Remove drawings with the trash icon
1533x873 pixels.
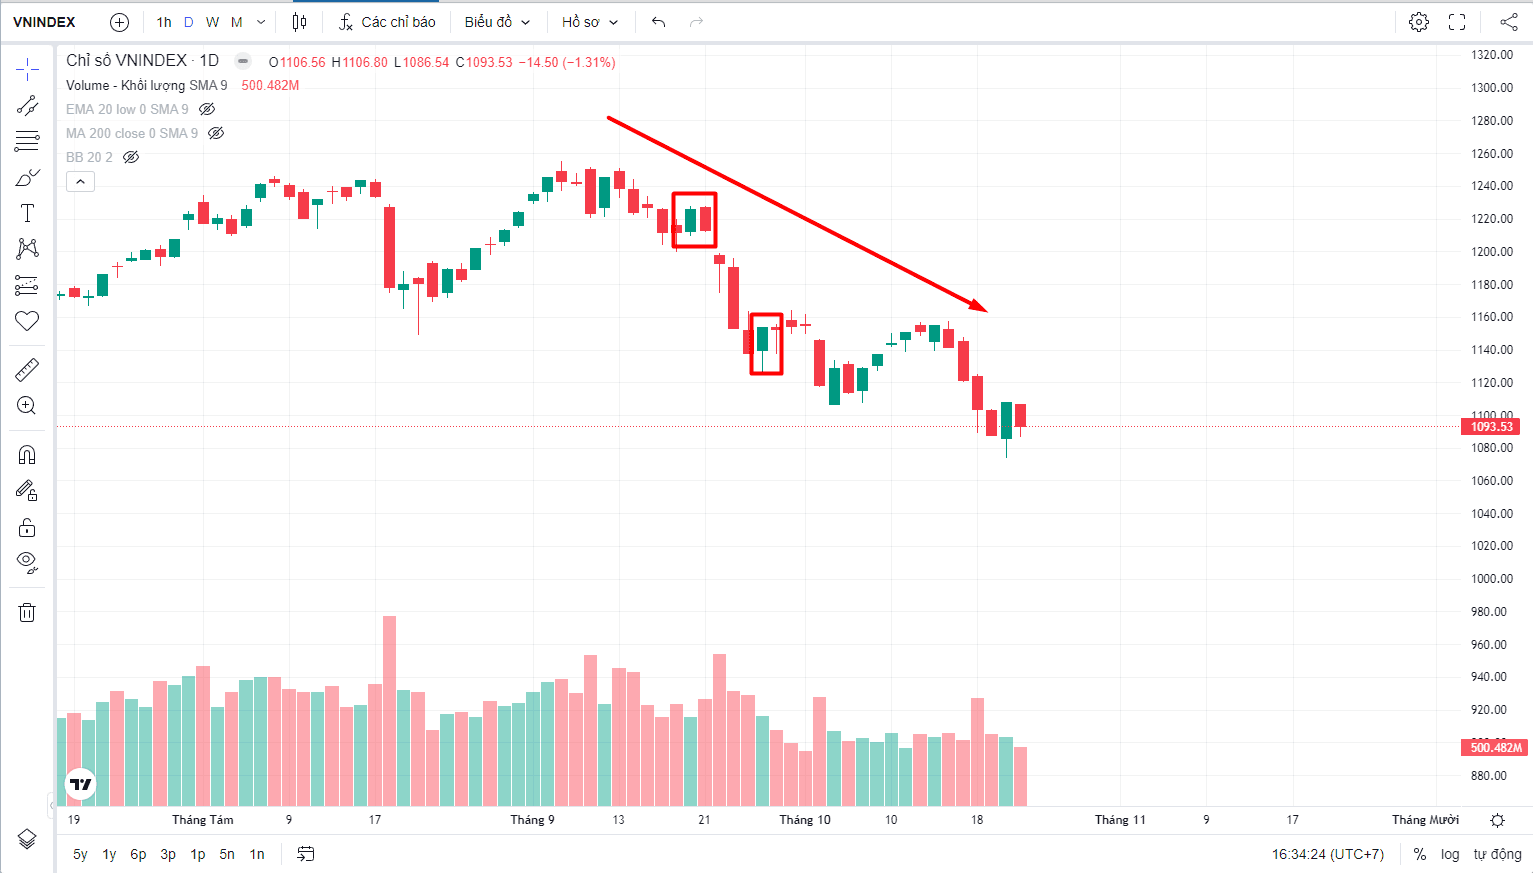(x=27, y=612)
